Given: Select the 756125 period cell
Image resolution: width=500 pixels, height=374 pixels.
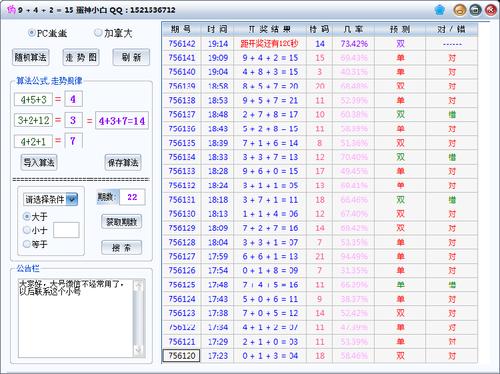Looking at the screenshot, I should pyautogui.click(x=182, y=285).
